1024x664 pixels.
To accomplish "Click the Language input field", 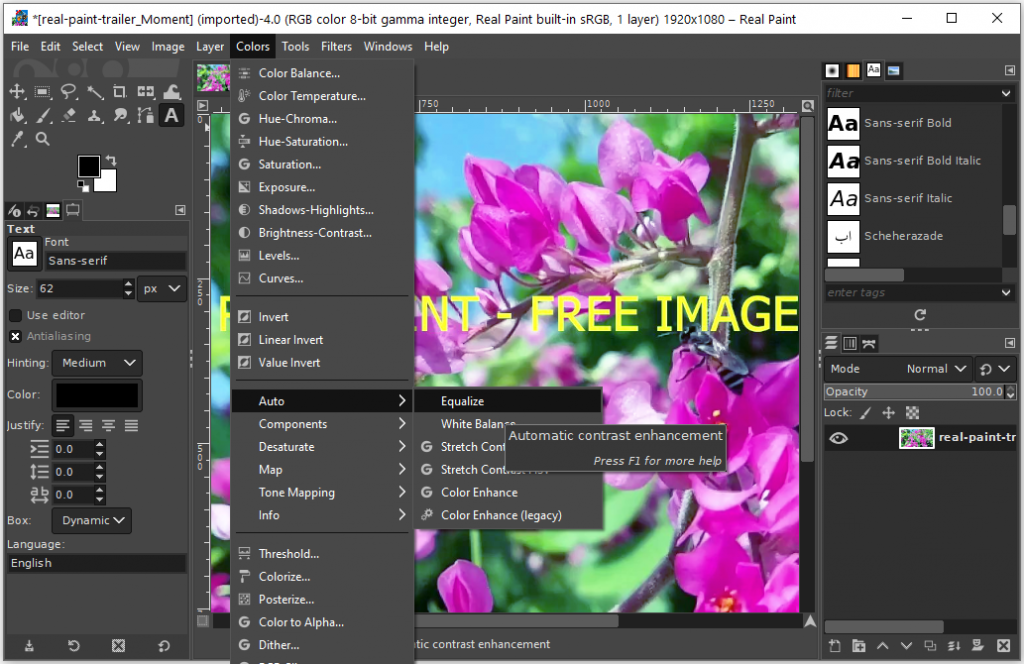I will 96,563.
